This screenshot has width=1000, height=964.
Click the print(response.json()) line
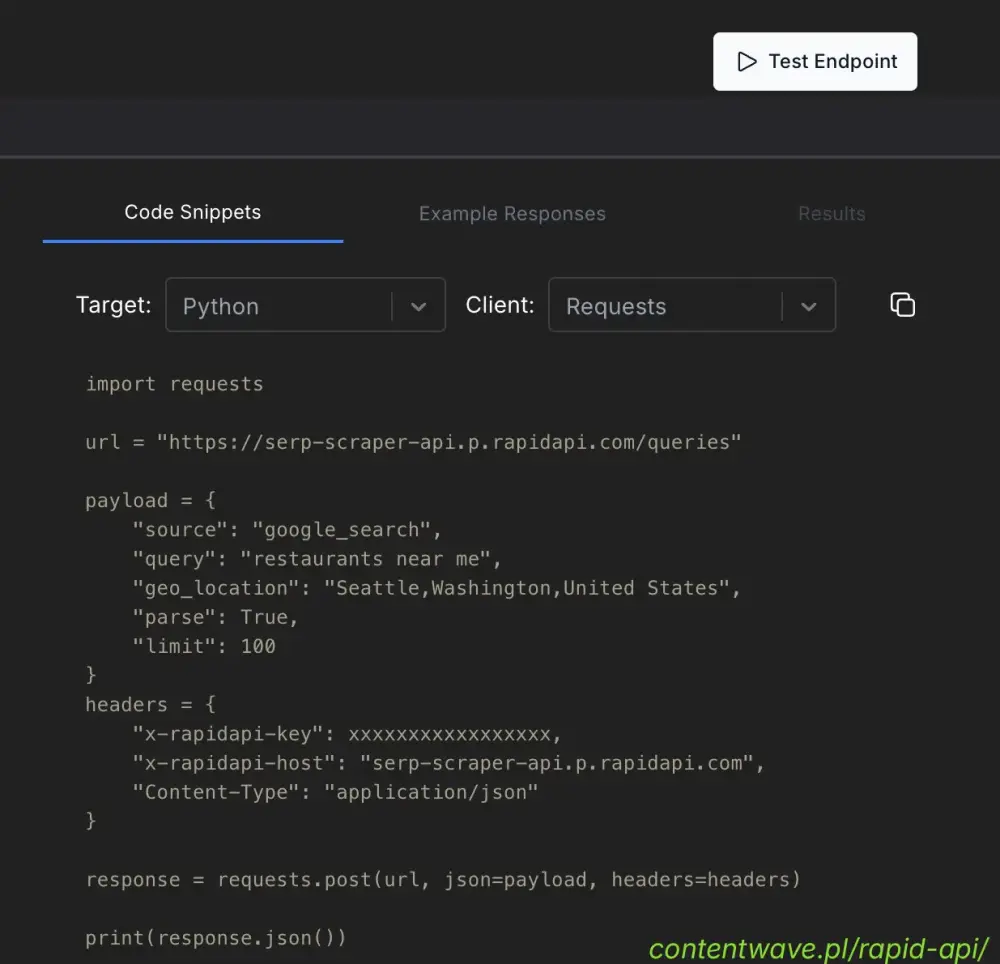(215, 938)
